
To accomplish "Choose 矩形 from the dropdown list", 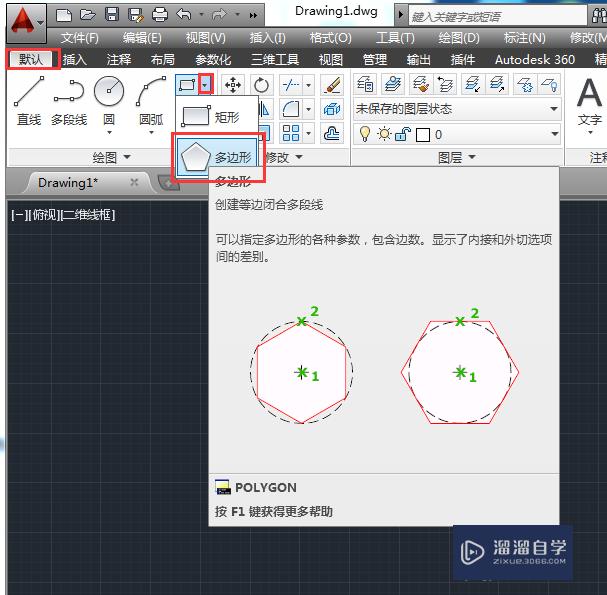I will click(217, 117).
